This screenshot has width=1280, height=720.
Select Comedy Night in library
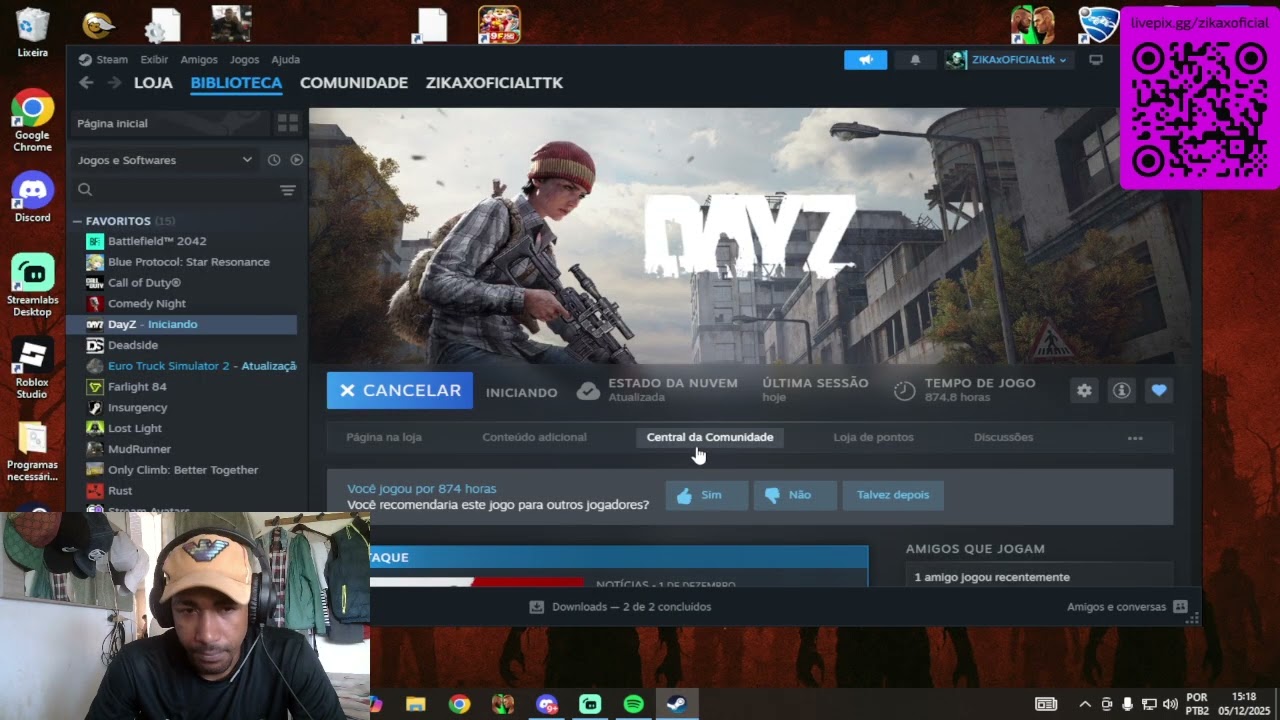147,304
